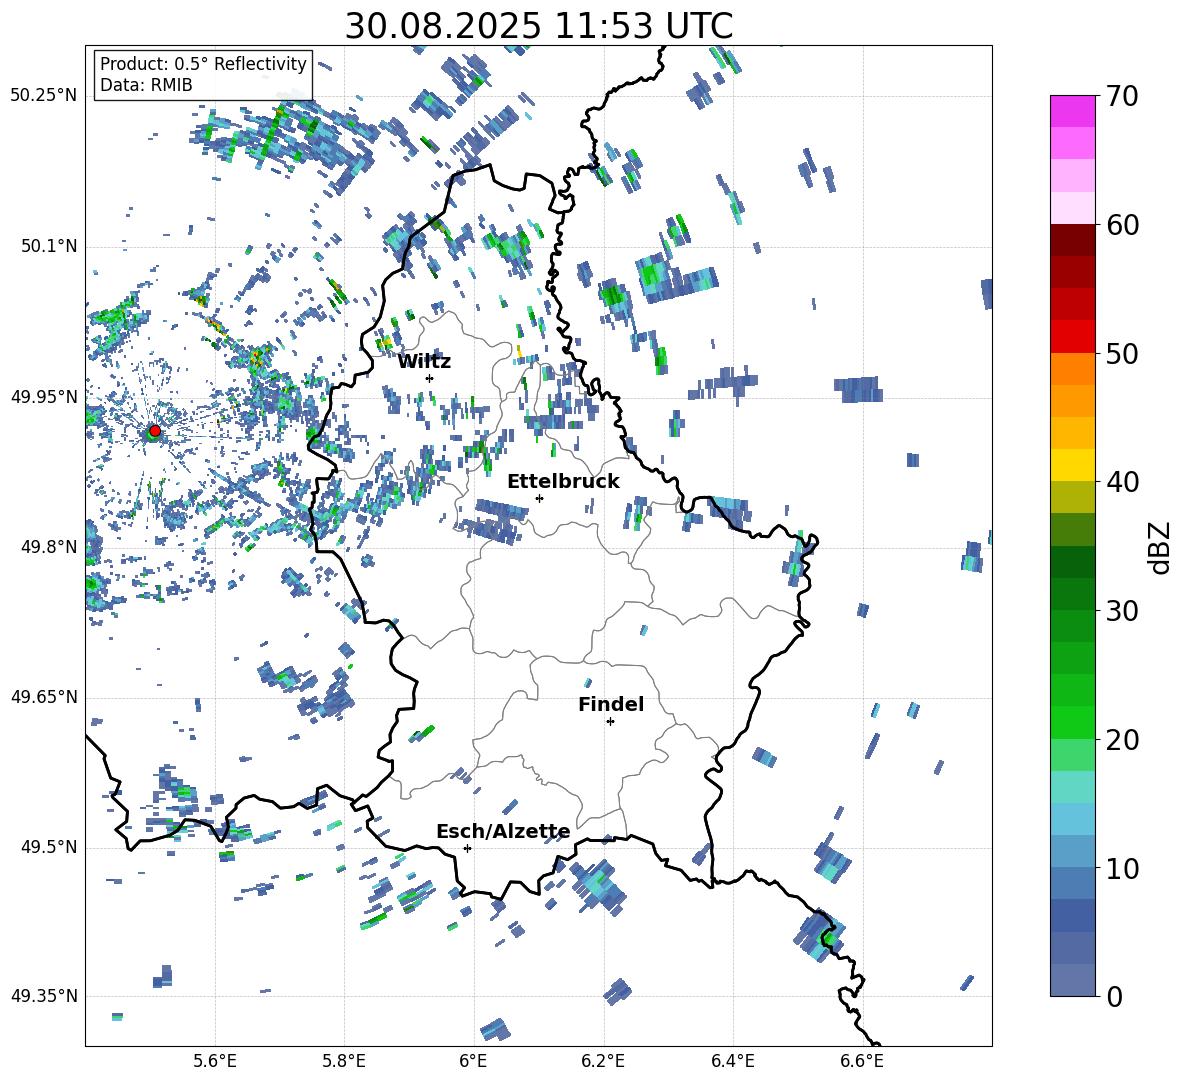Click the 30 colorbar tick label
The height and width of the screenshot is (1081, 1184).
1123,611
